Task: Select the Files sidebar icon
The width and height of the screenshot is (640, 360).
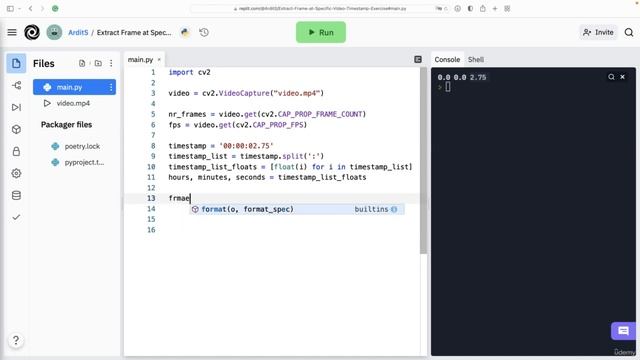Action: 16,63
